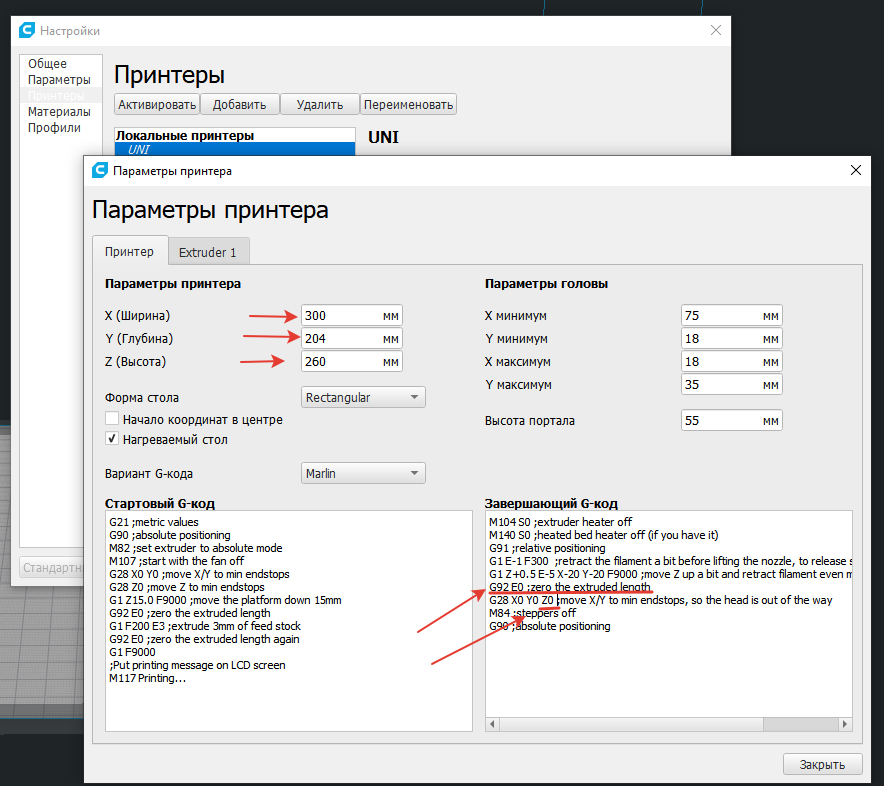The width and height of the screenshot is (884, 787).
Task: Open Материалы in Настройки sidebar
Action: (59, 112)
